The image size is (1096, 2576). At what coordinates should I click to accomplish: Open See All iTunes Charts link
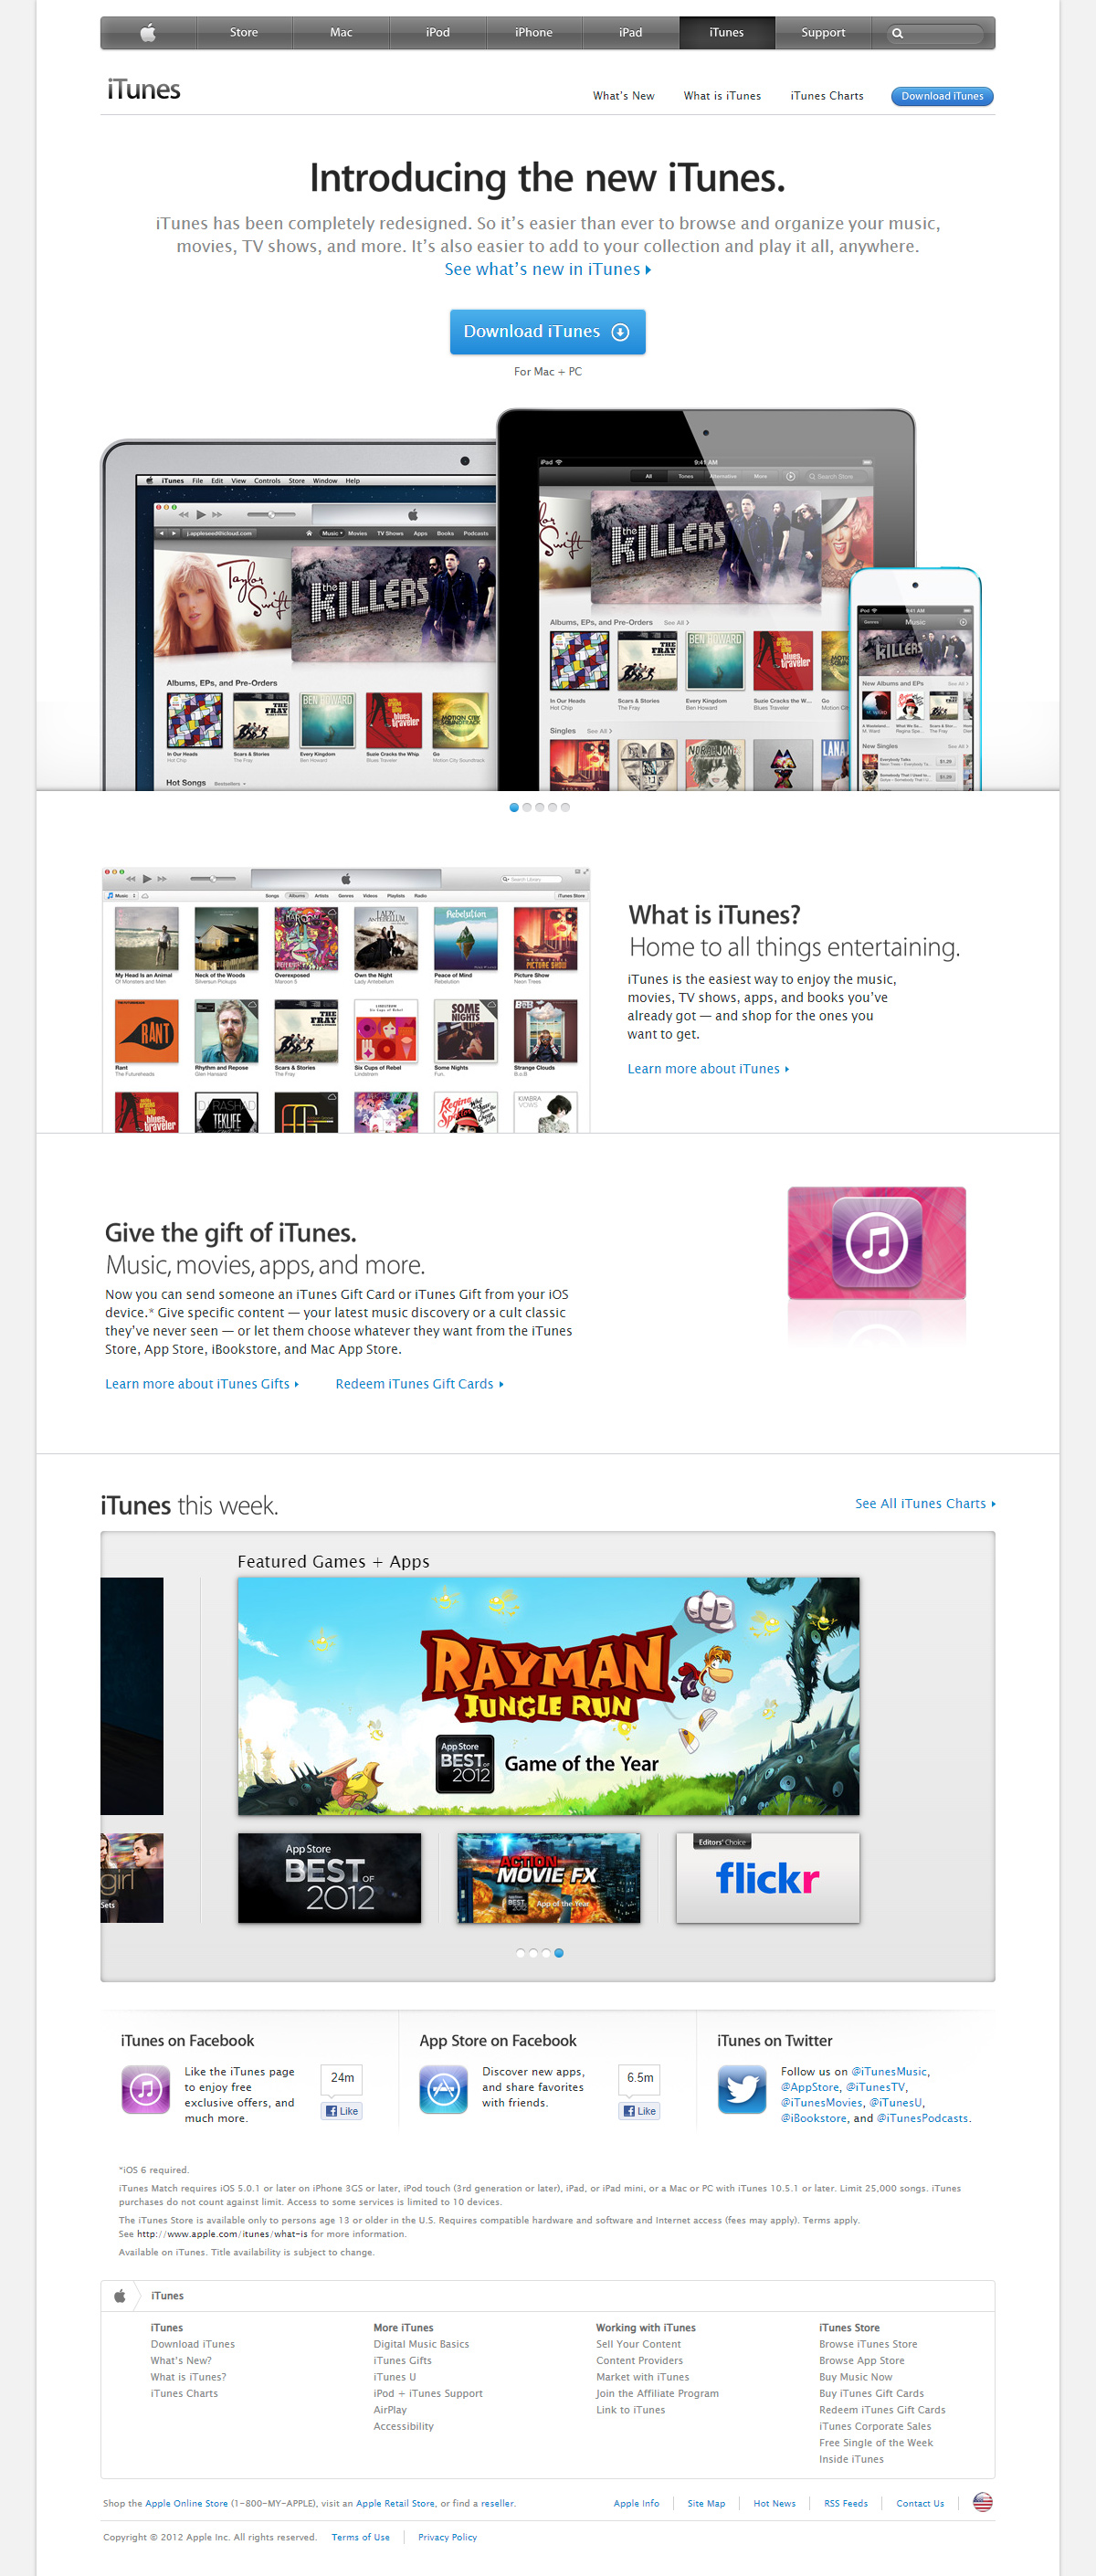pos(925,1503)
